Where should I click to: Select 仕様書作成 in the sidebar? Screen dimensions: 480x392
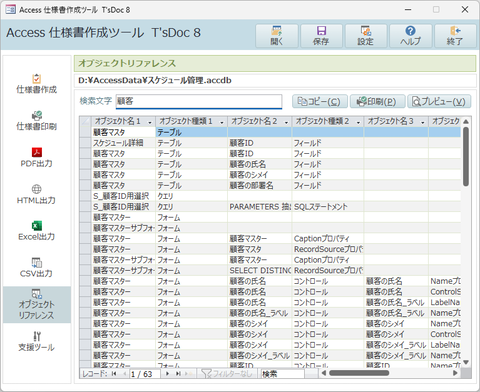pos(37,84)
